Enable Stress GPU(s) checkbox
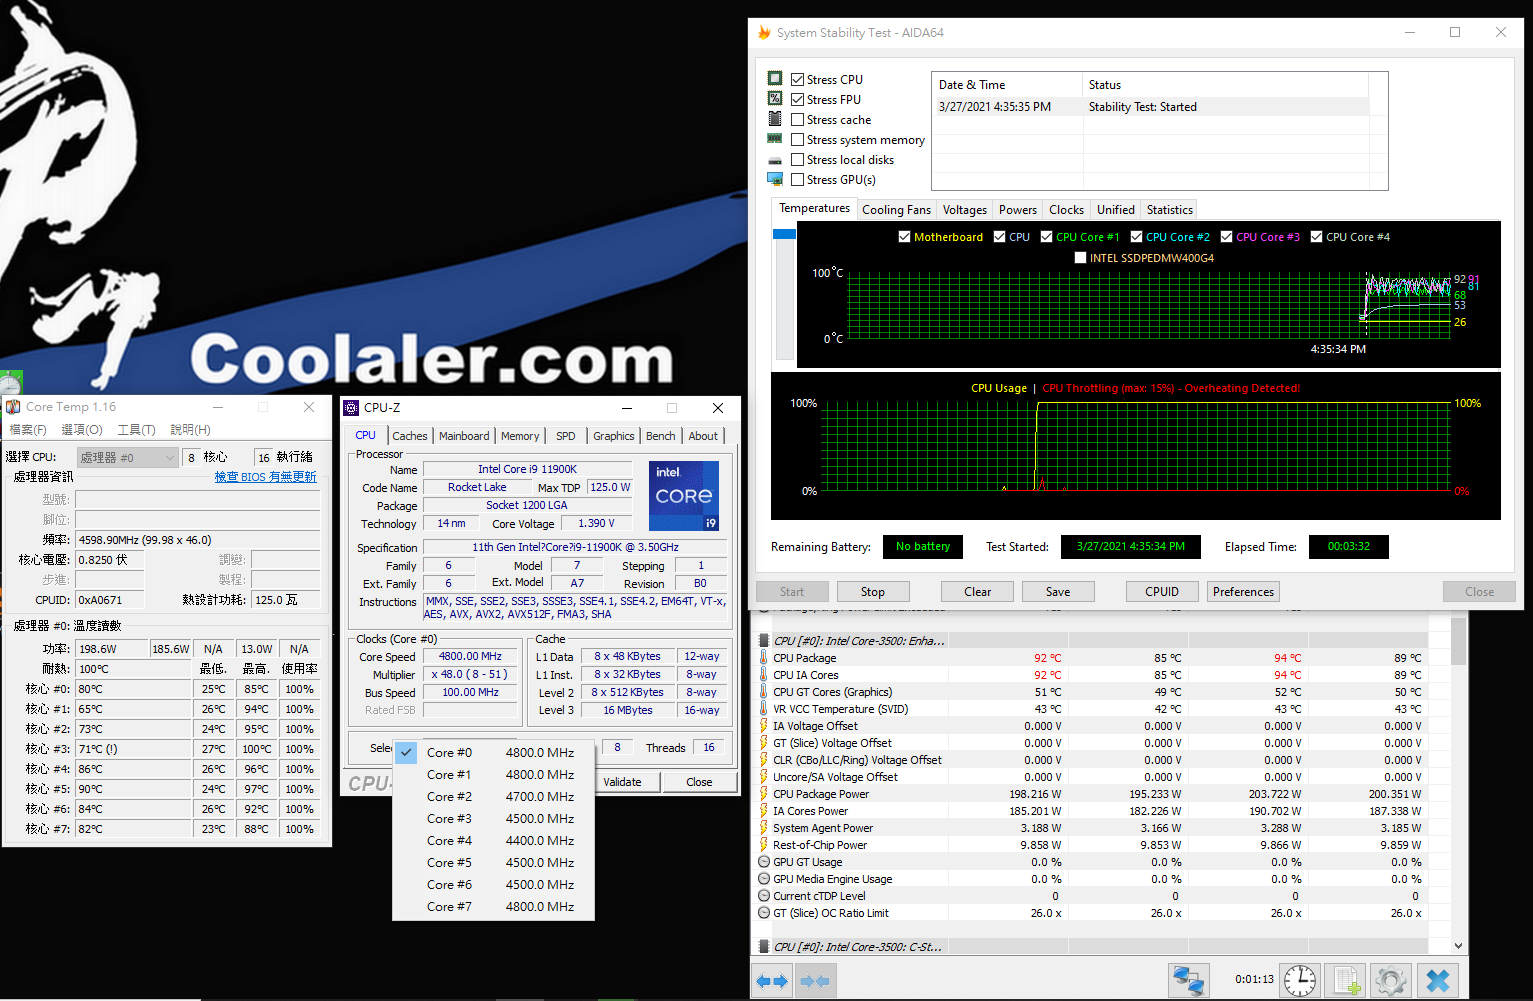Image resolution: width=1533 pixels, height=1001 pixels. tap(797, 180)
